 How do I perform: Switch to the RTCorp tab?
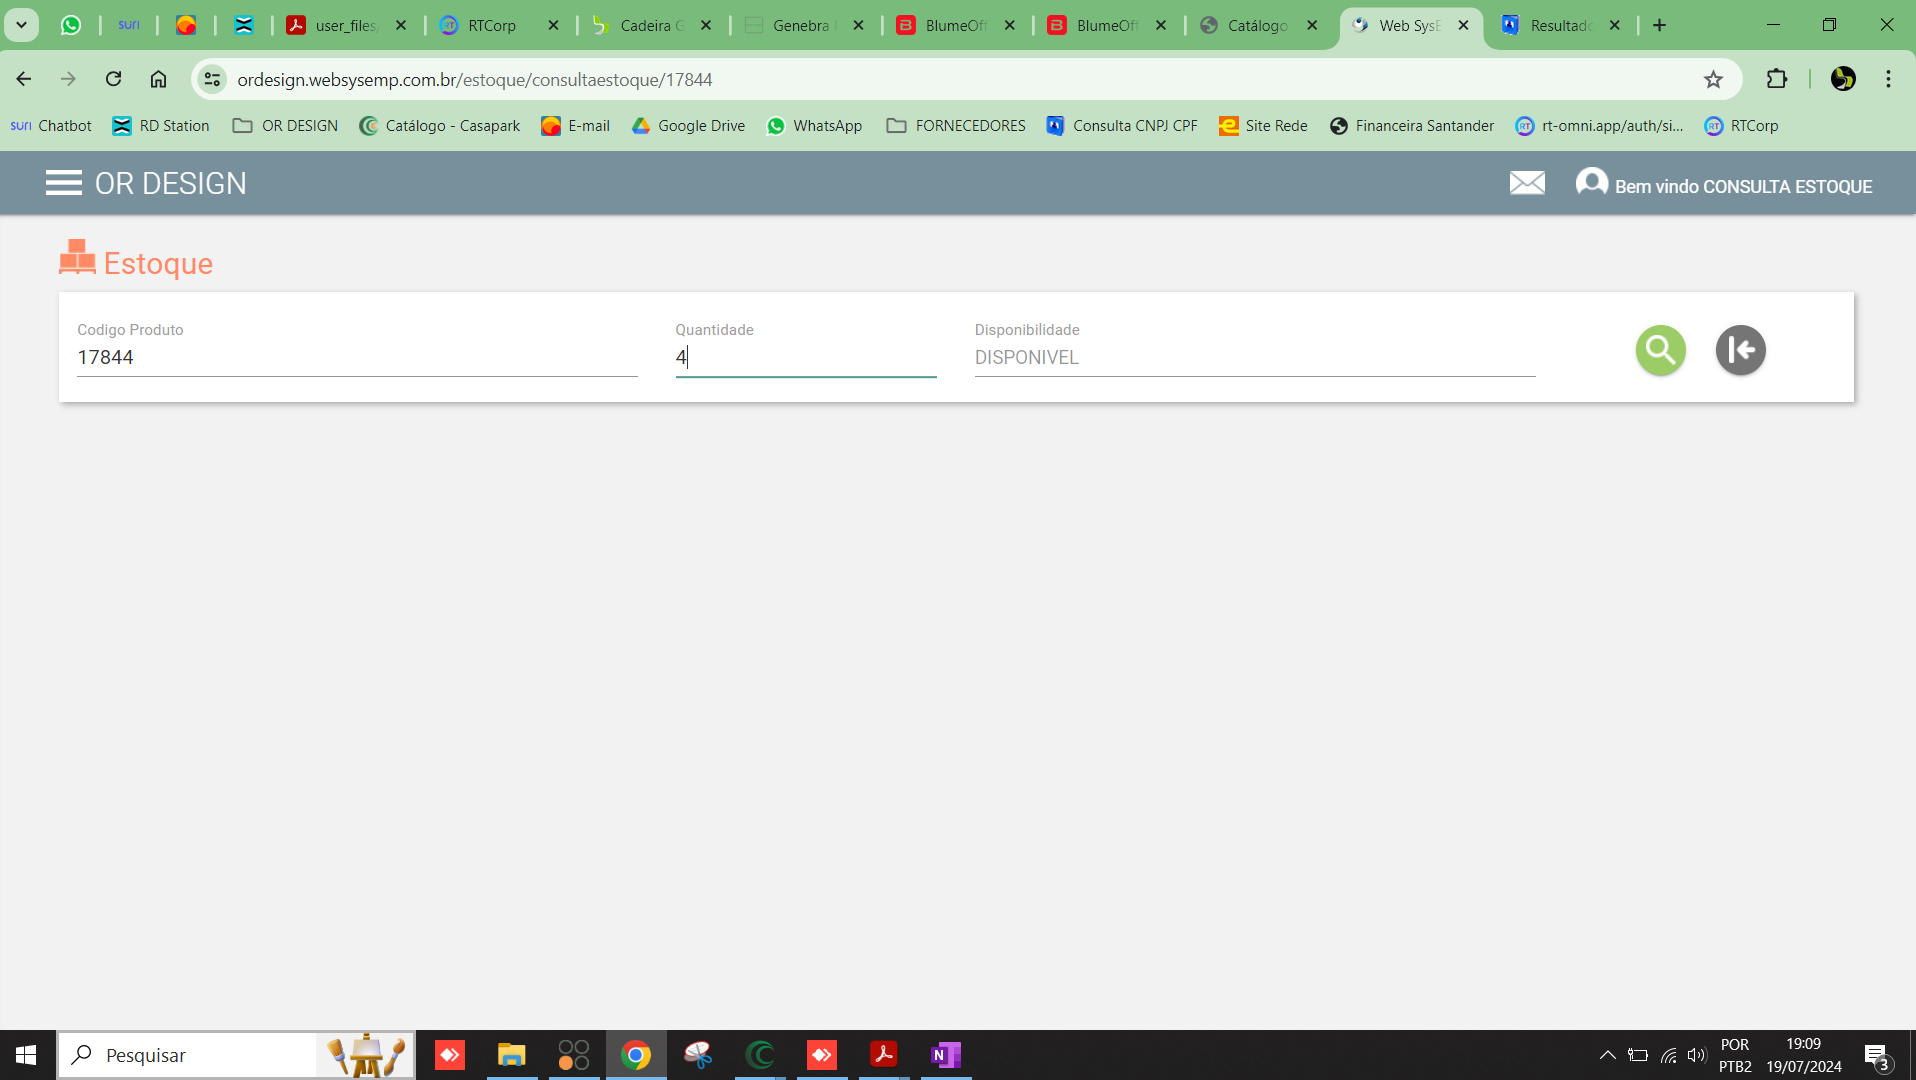[x=492, y=25]
